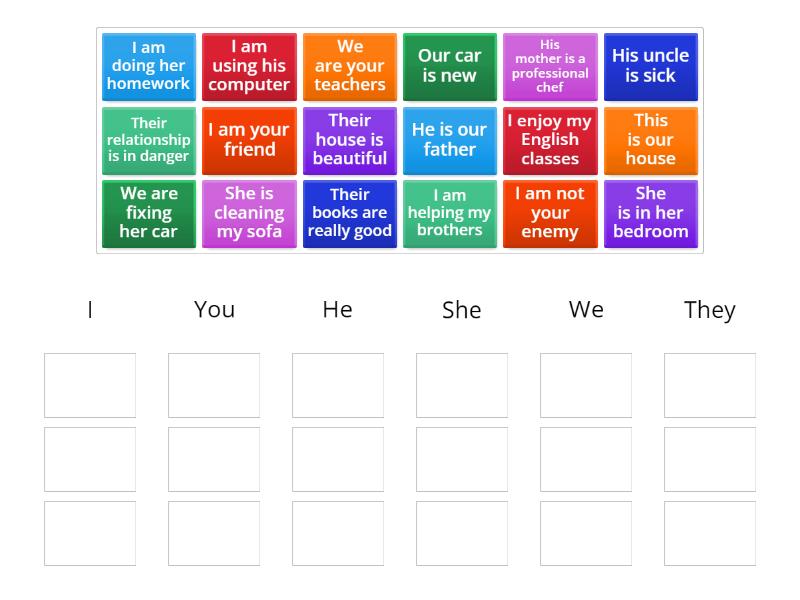
Task: Click the "I am helping my brothers" tile
Action: click(450, 214)
